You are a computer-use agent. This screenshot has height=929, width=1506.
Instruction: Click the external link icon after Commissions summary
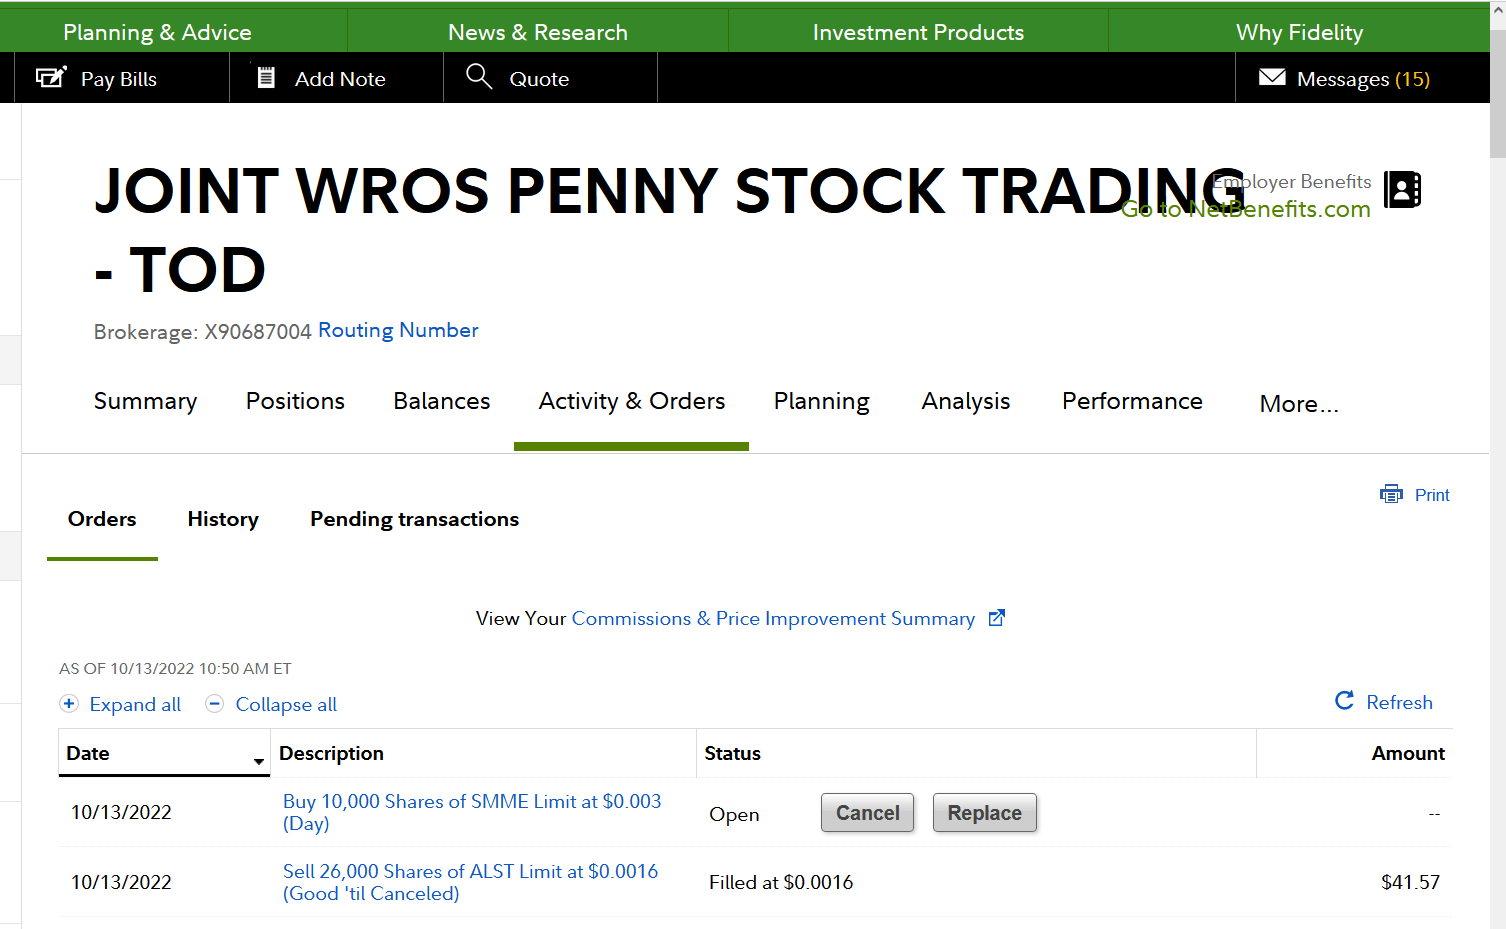coord(996,618)
